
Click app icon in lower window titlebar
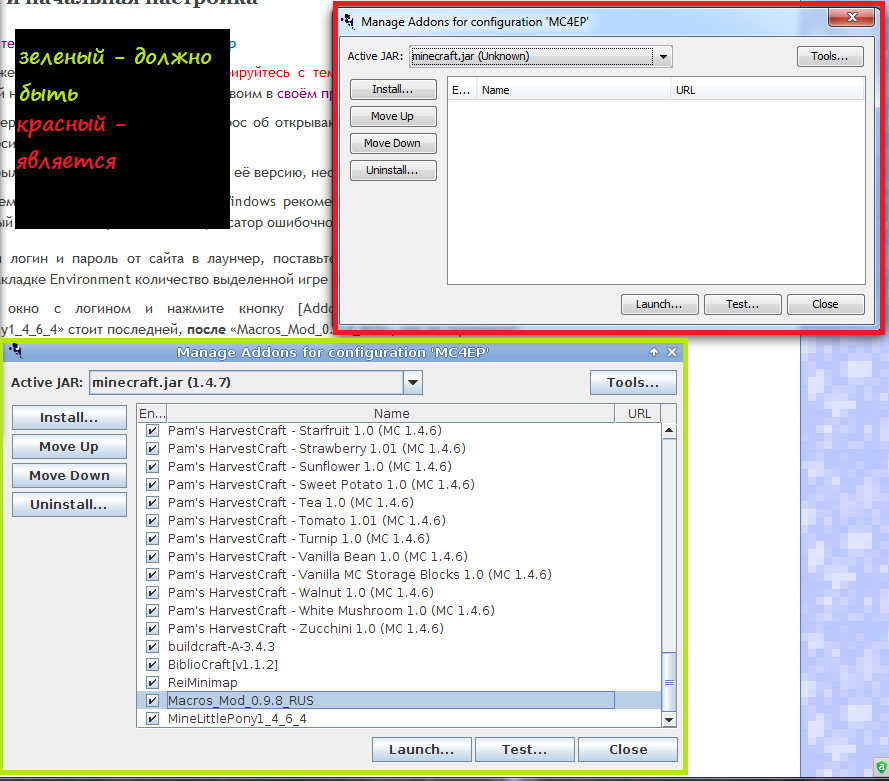pos(15,351)
